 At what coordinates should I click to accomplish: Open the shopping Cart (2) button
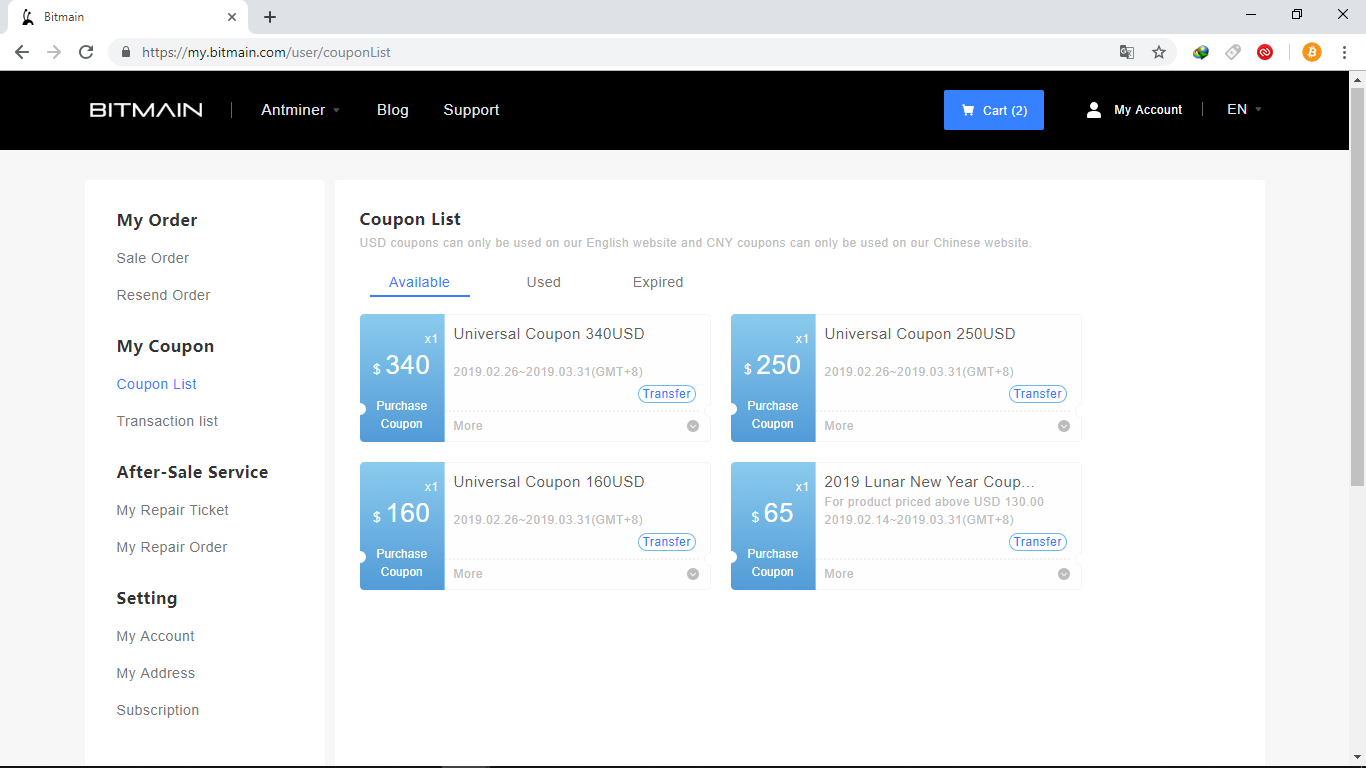993,110
